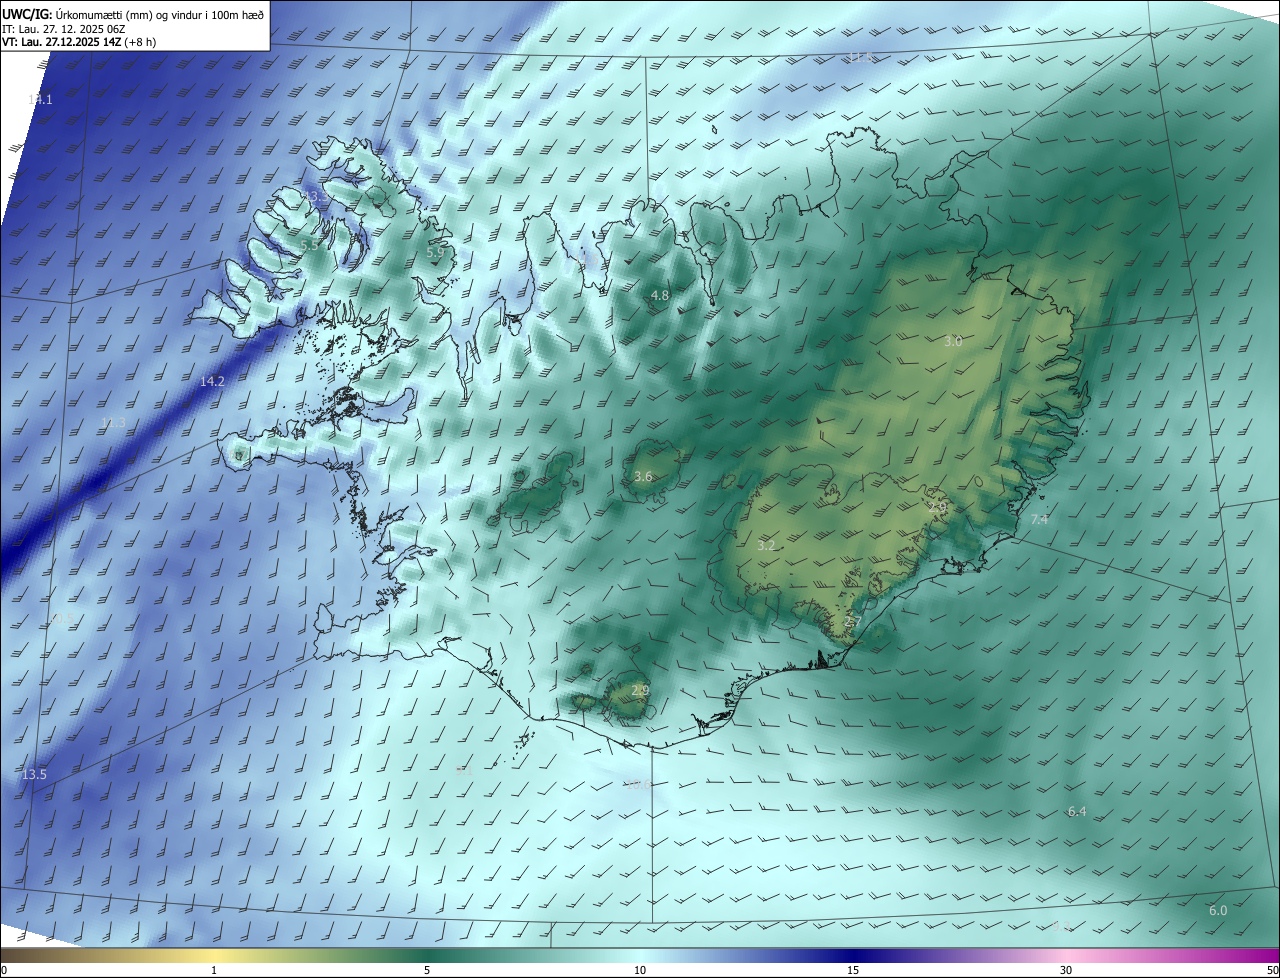The width and height of the screenshot is (1280, 978).
Task: Select the 'VT: Lau. 27.12.2025 14Z (+8 h)' line
Action: (x=78, y=41)
